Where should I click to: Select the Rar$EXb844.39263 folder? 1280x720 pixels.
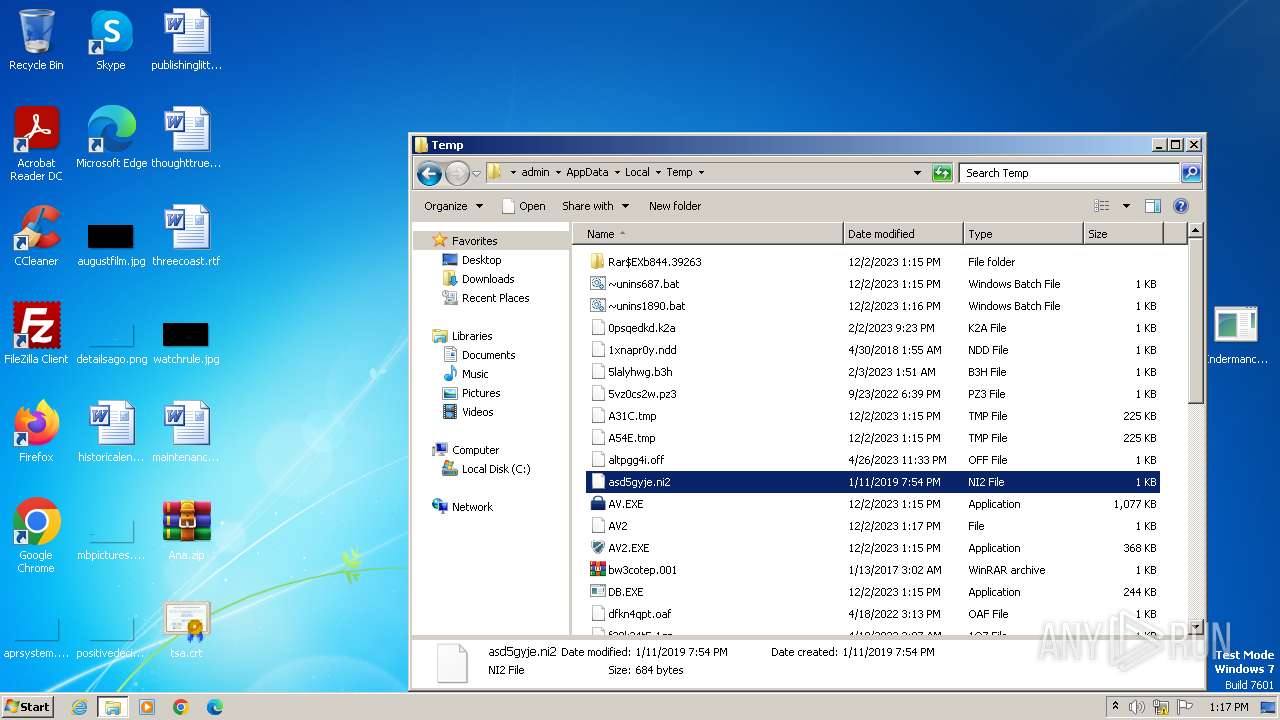point(872,262)
